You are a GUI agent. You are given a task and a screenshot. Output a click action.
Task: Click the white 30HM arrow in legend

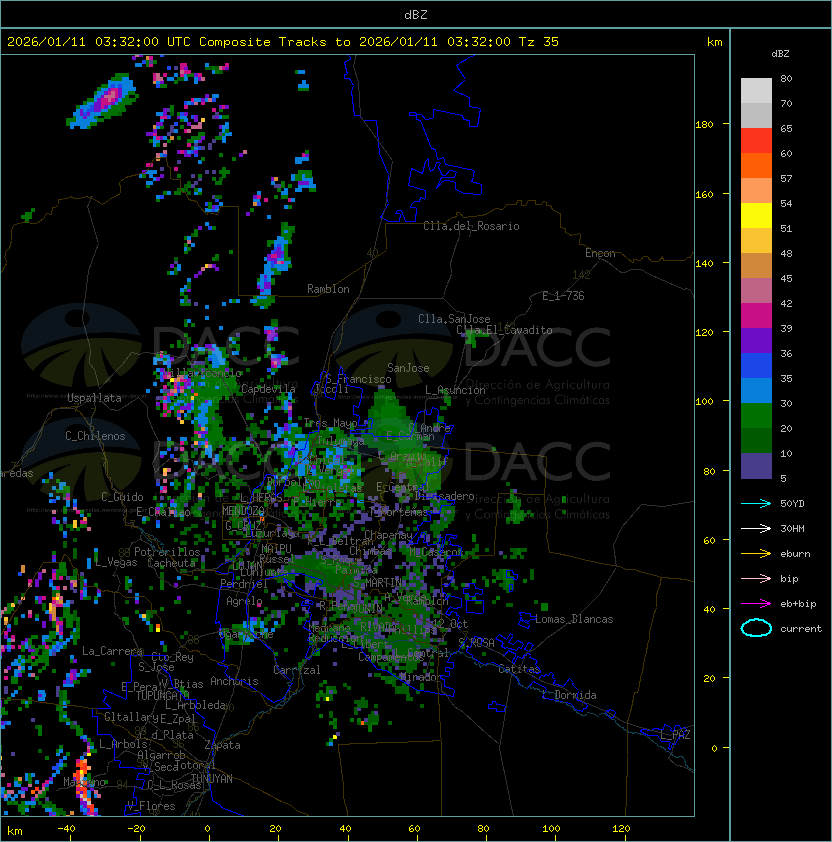click(756, 528)
